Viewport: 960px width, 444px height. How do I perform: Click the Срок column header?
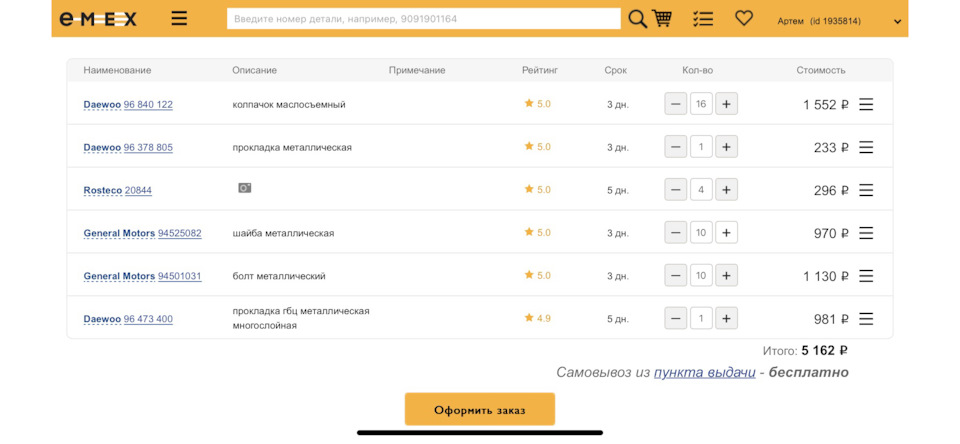[x=615, y=70]
